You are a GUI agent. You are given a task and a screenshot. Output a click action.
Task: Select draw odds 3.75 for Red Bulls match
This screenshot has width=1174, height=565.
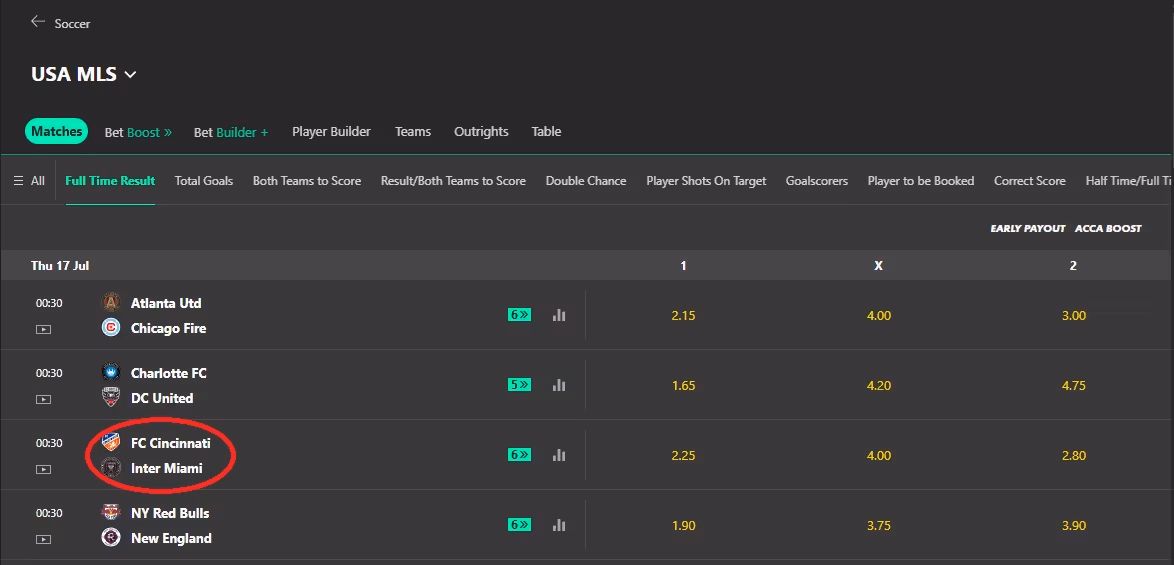point(879,525)
